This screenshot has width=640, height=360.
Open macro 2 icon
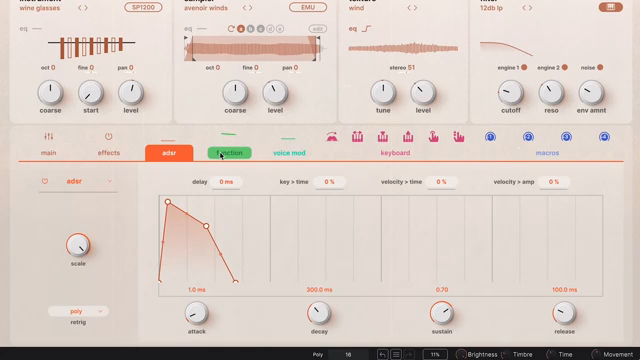528,137
